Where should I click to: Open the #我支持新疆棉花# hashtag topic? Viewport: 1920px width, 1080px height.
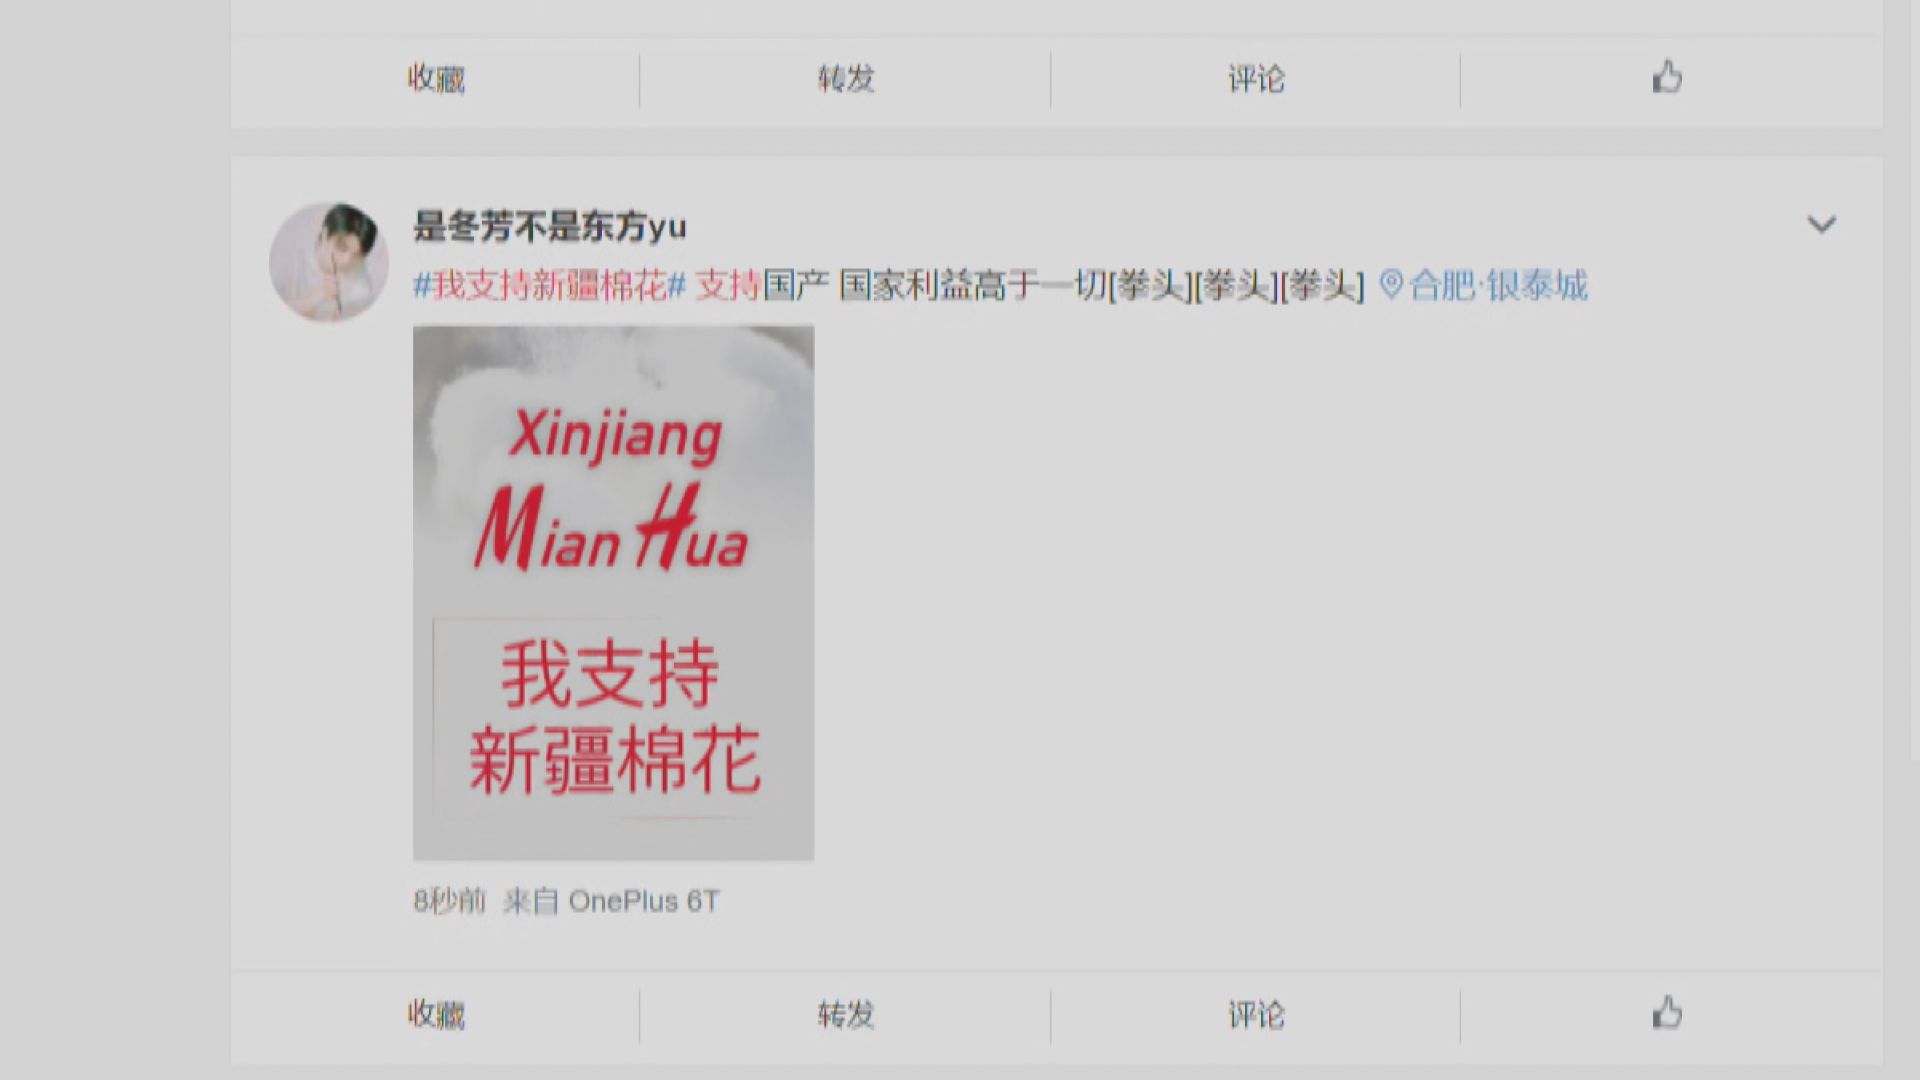[550, 286]
